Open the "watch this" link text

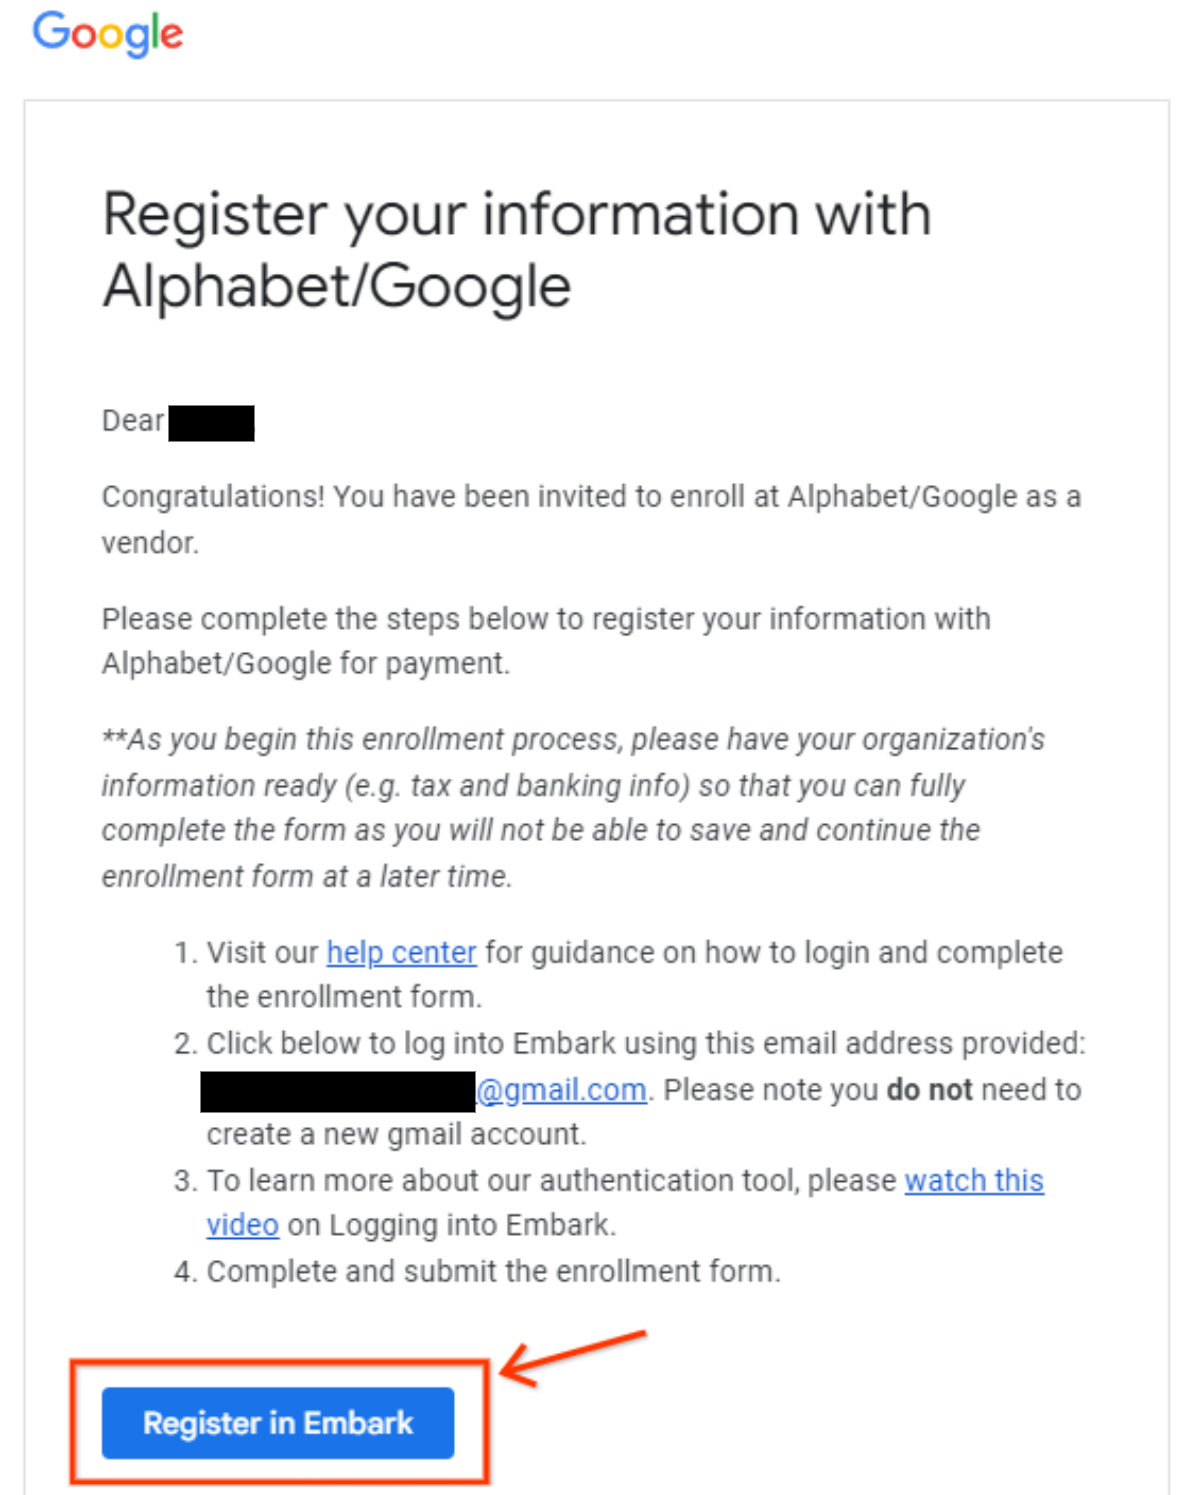coord(974,1181)
